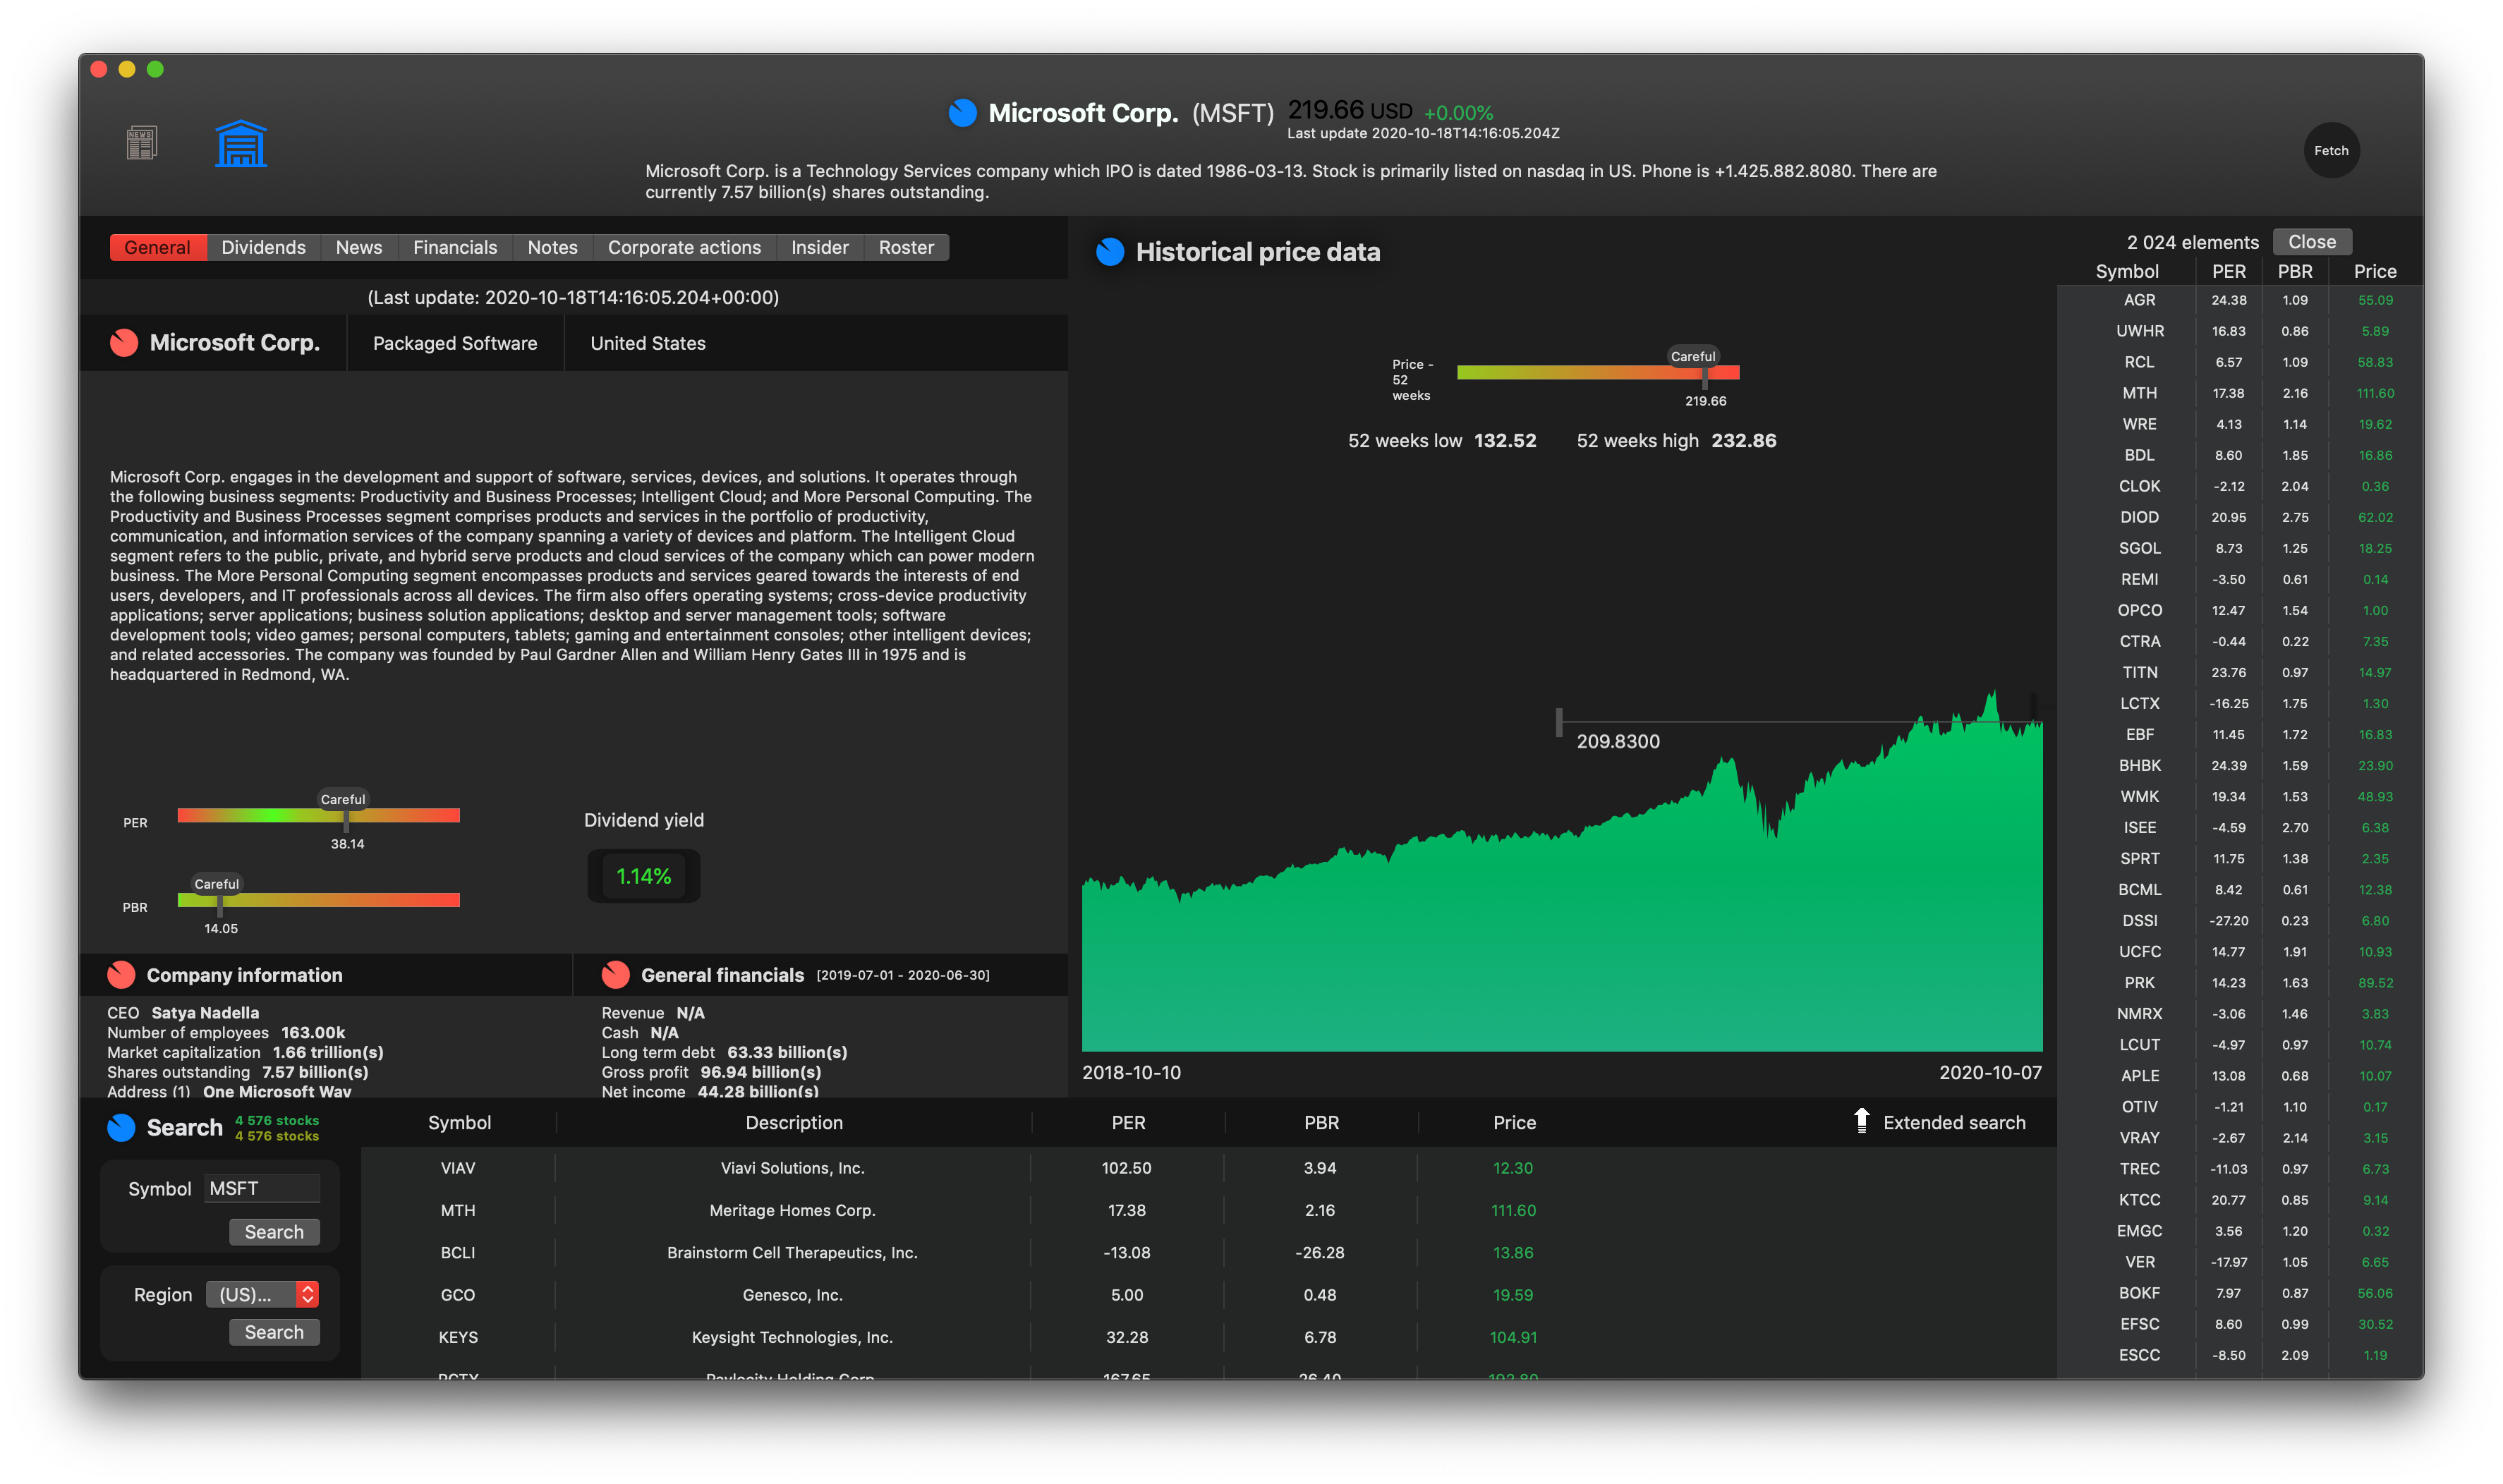Click the Symbol input field containing MSFT
This screenshot has width=2503, height=1484.
pyautogui.click(x=262, y=1188)
